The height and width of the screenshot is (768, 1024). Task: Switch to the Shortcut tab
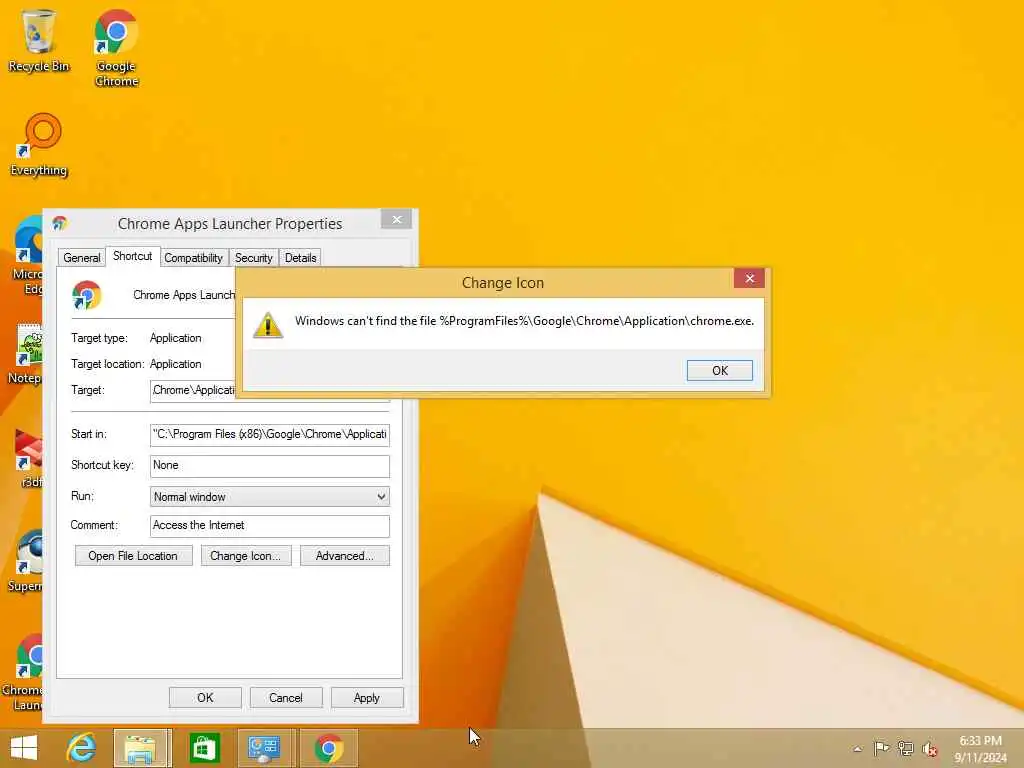click(133, 256)
